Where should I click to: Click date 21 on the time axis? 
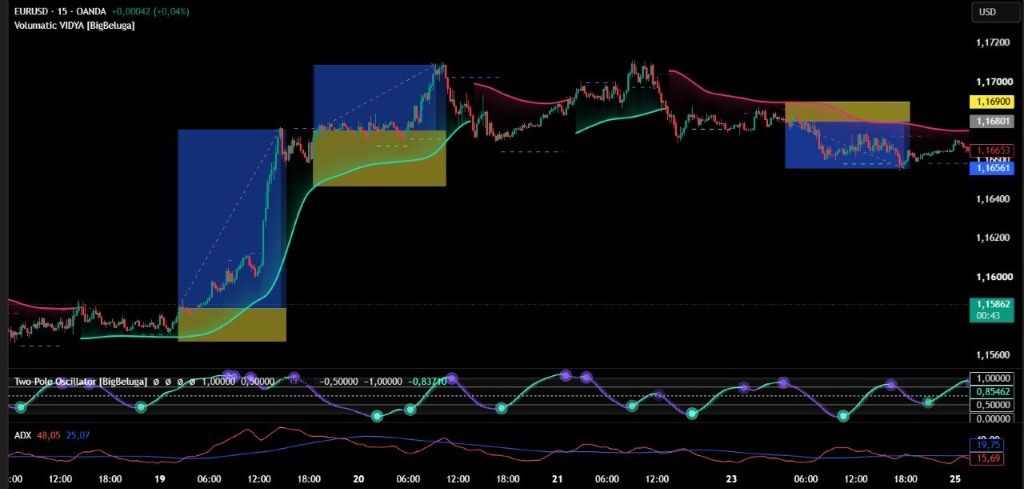pos(557,479)
